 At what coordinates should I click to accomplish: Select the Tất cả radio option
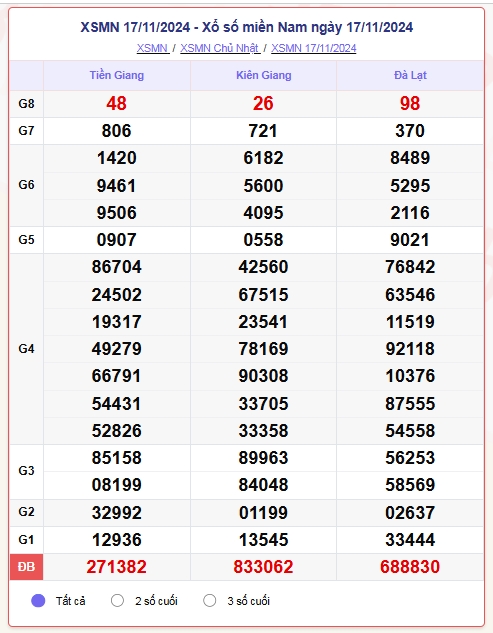click(x=38, y=600)
